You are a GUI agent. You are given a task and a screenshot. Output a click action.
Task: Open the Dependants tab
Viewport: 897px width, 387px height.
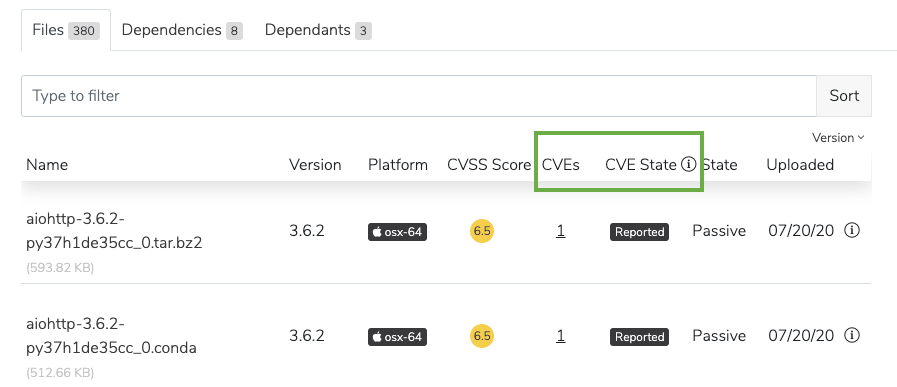[x=318, y=30]
